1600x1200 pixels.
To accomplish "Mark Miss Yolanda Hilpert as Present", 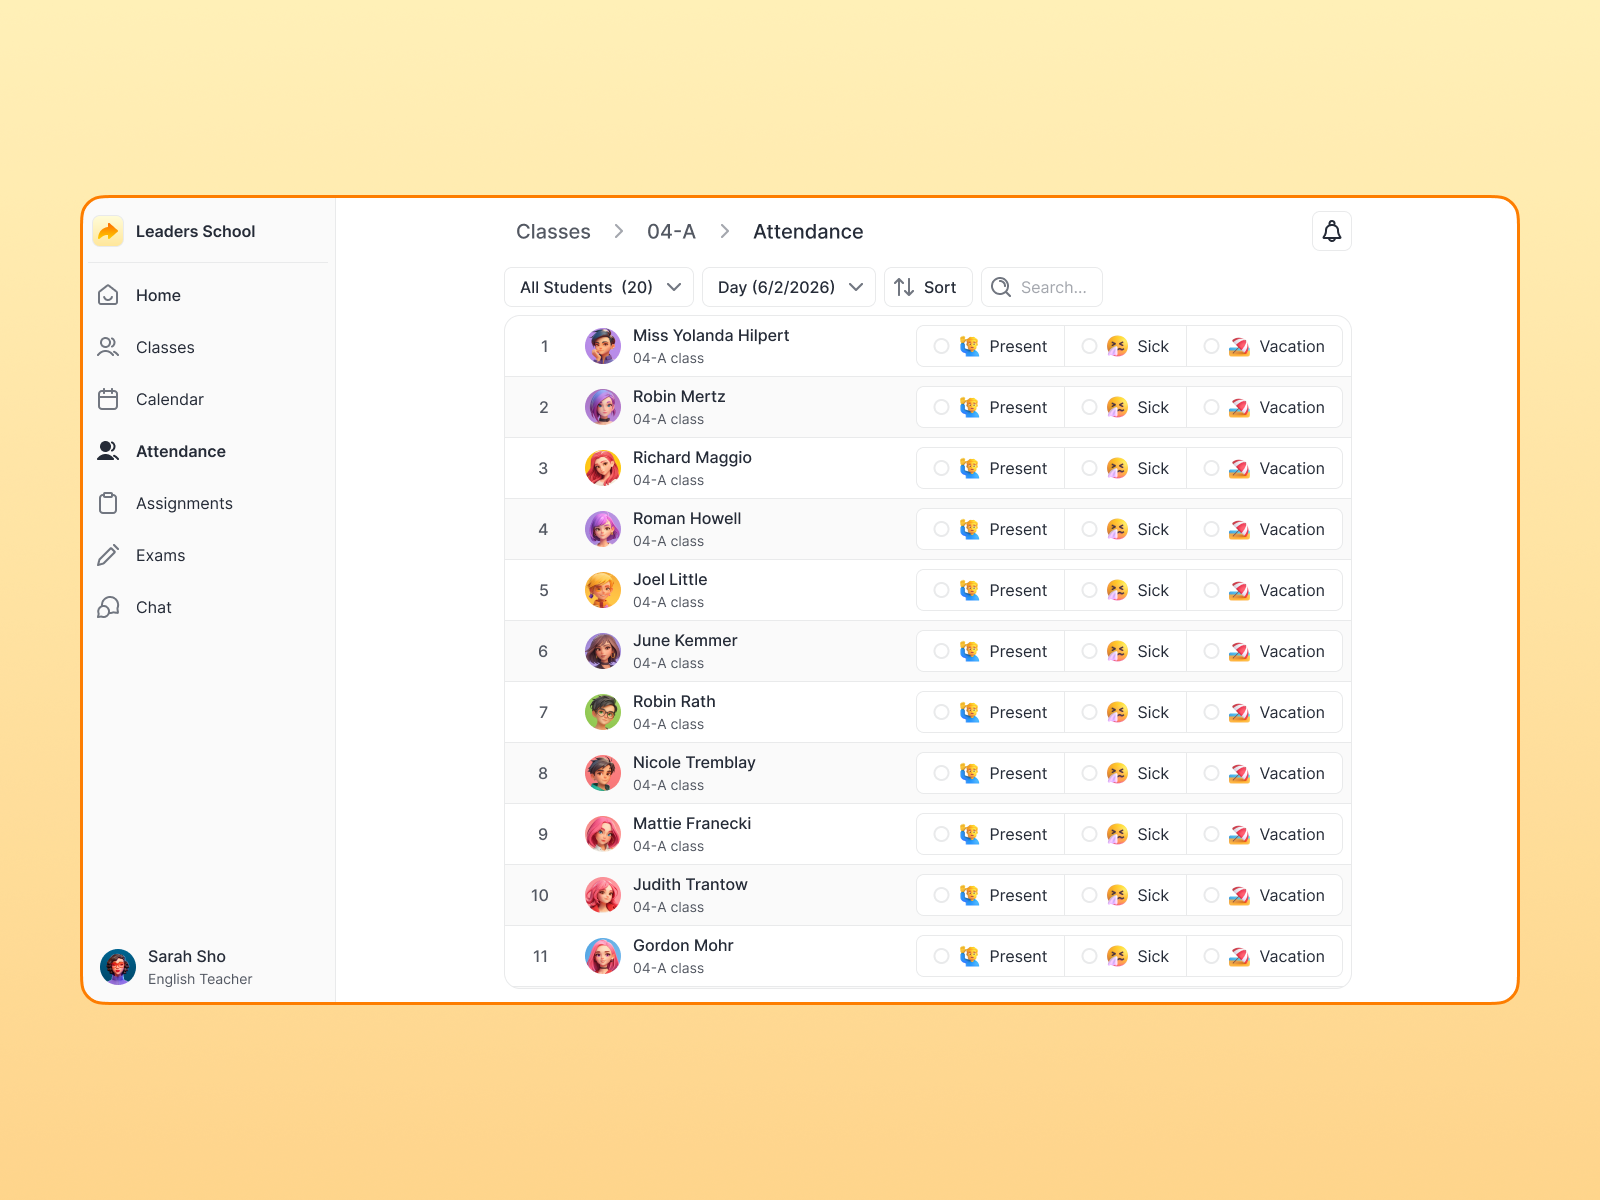I will click(940, 346).
